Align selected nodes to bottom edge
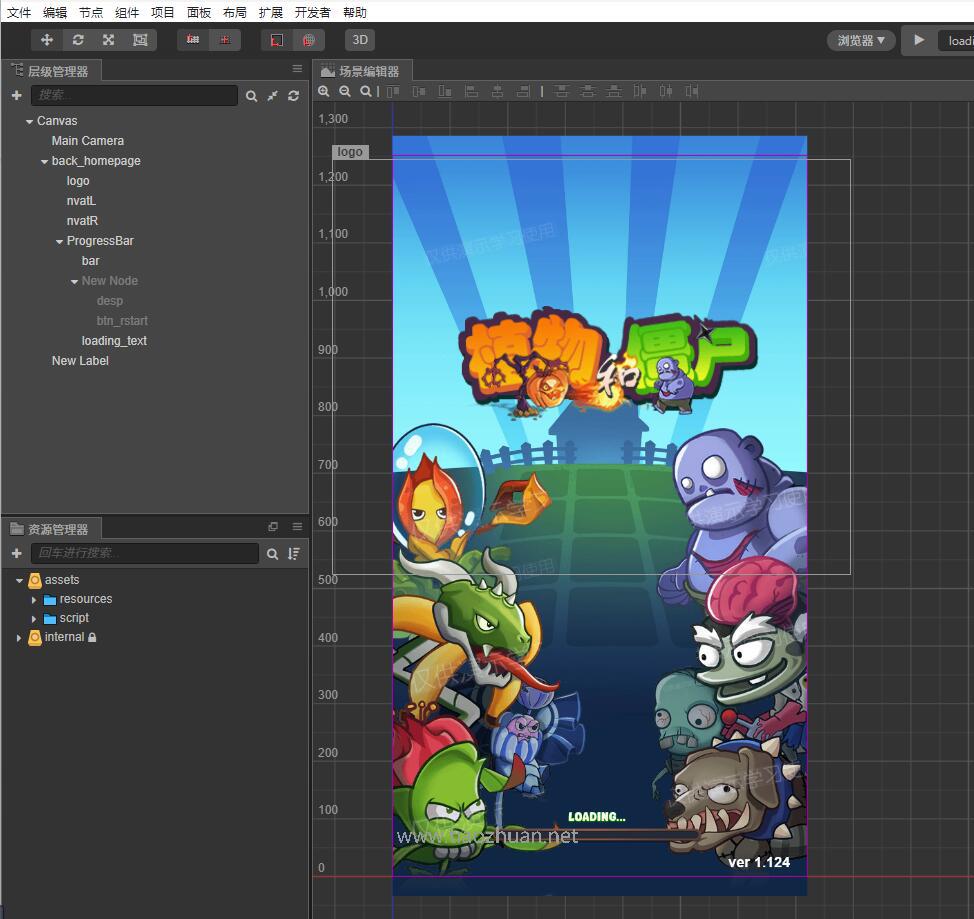Viewport: 974px width, 919px height. point(445,92)
